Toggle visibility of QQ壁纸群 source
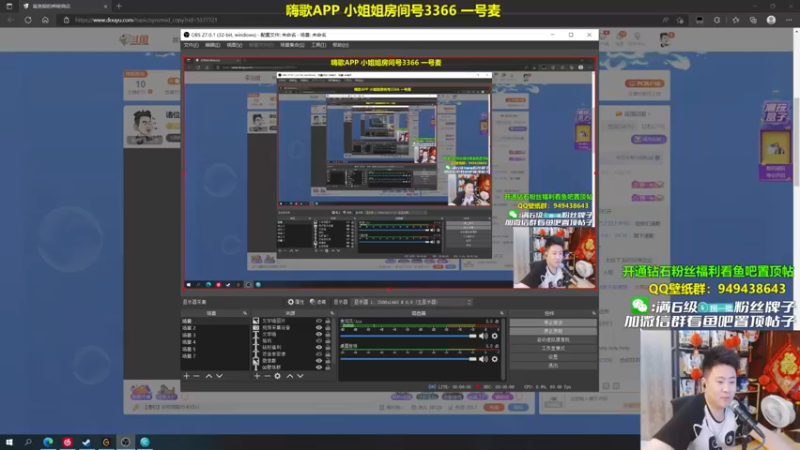 (x=319, y=367)
